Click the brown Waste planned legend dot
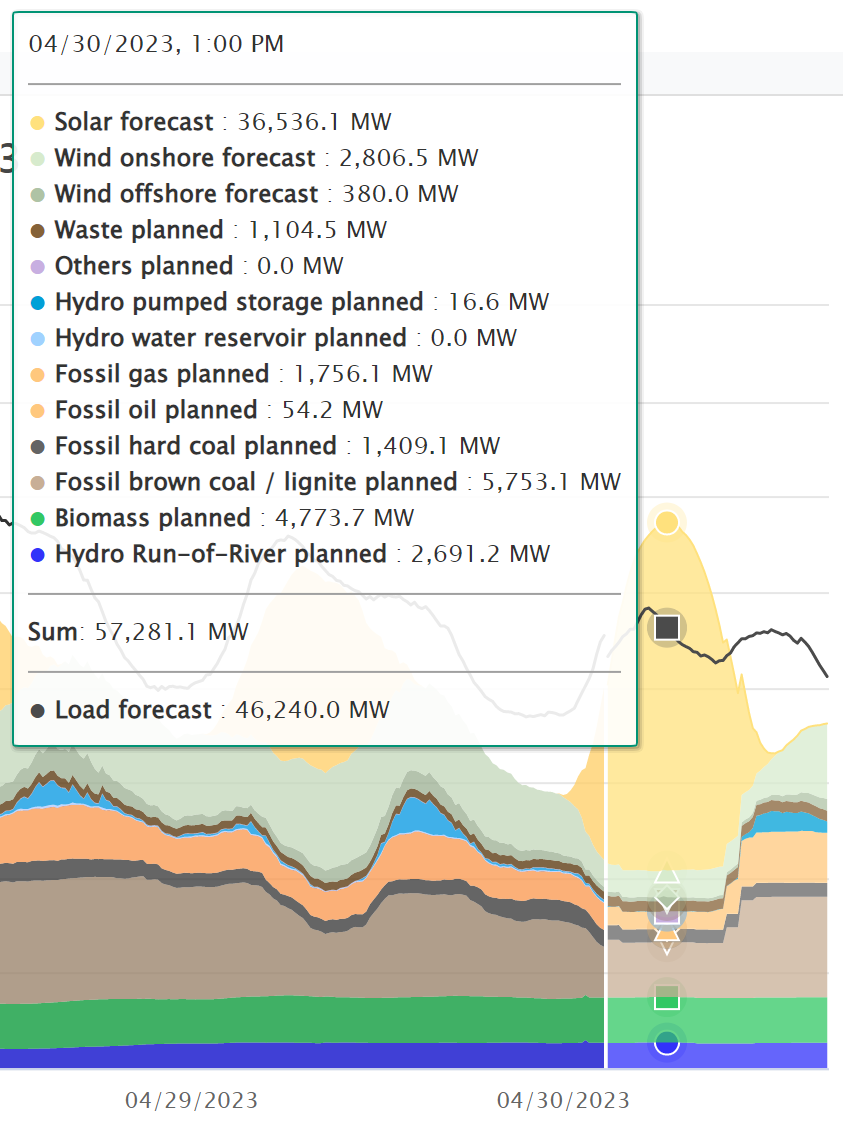Image resolution: width=843 pixels, height=1125 pixels. 37,231
